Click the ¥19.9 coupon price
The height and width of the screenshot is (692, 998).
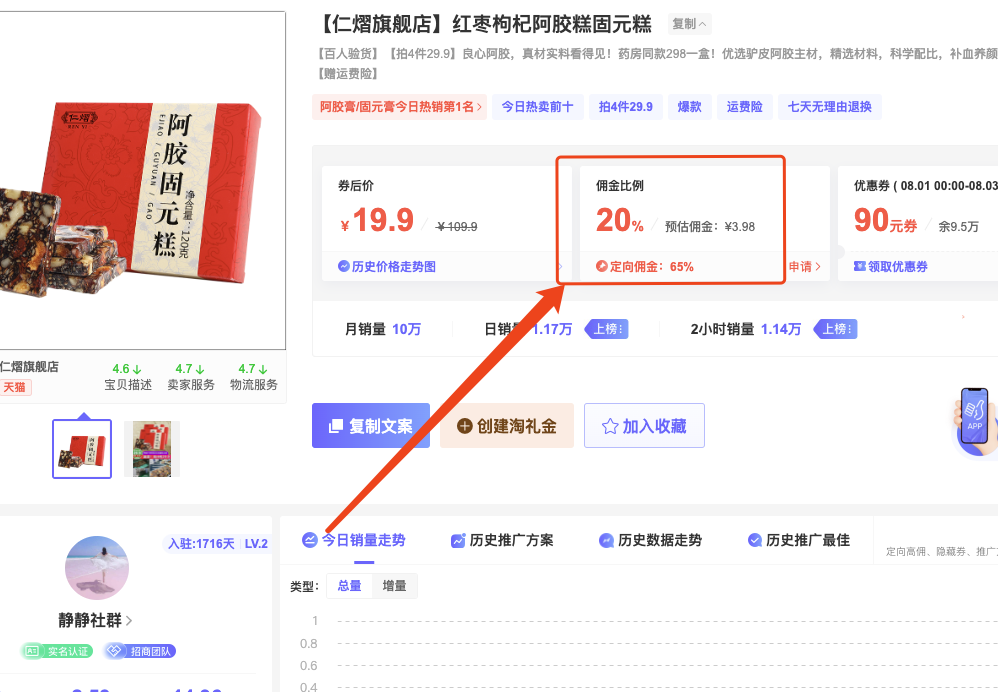(377, 220)
